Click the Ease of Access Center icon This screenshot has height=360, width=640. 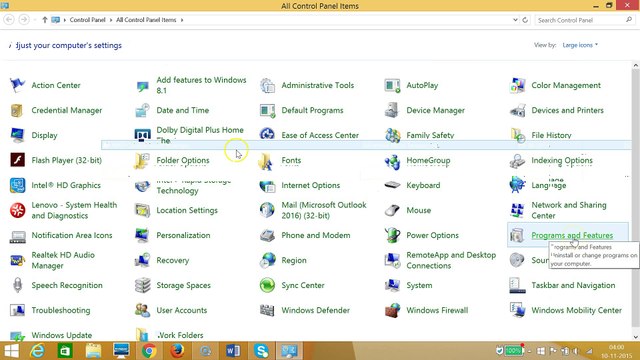(x=267, y=134)
